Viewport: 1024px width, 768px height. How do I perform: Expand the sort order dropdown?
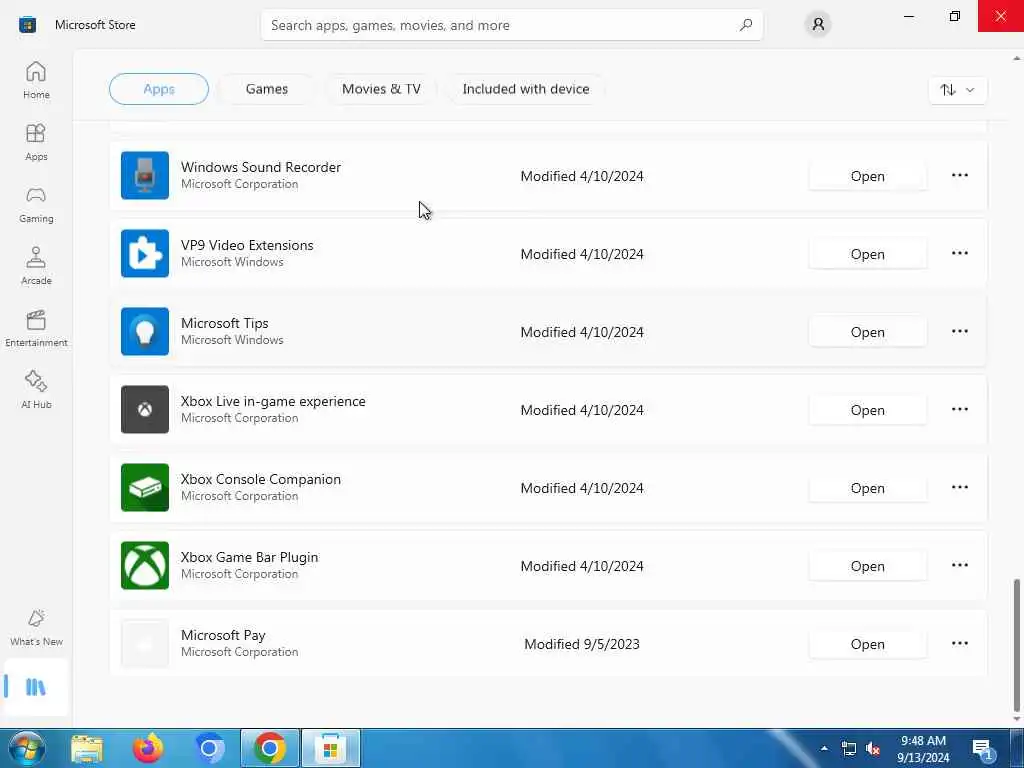pos(957,90)
